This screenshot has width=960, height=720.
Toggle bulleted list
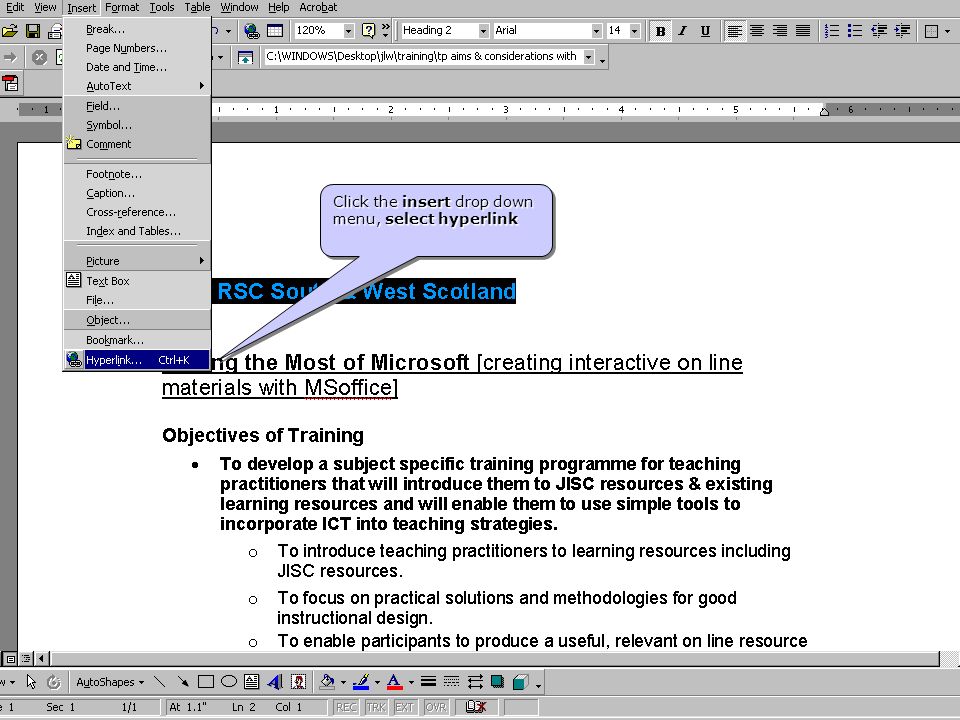[x=855, y=31]
